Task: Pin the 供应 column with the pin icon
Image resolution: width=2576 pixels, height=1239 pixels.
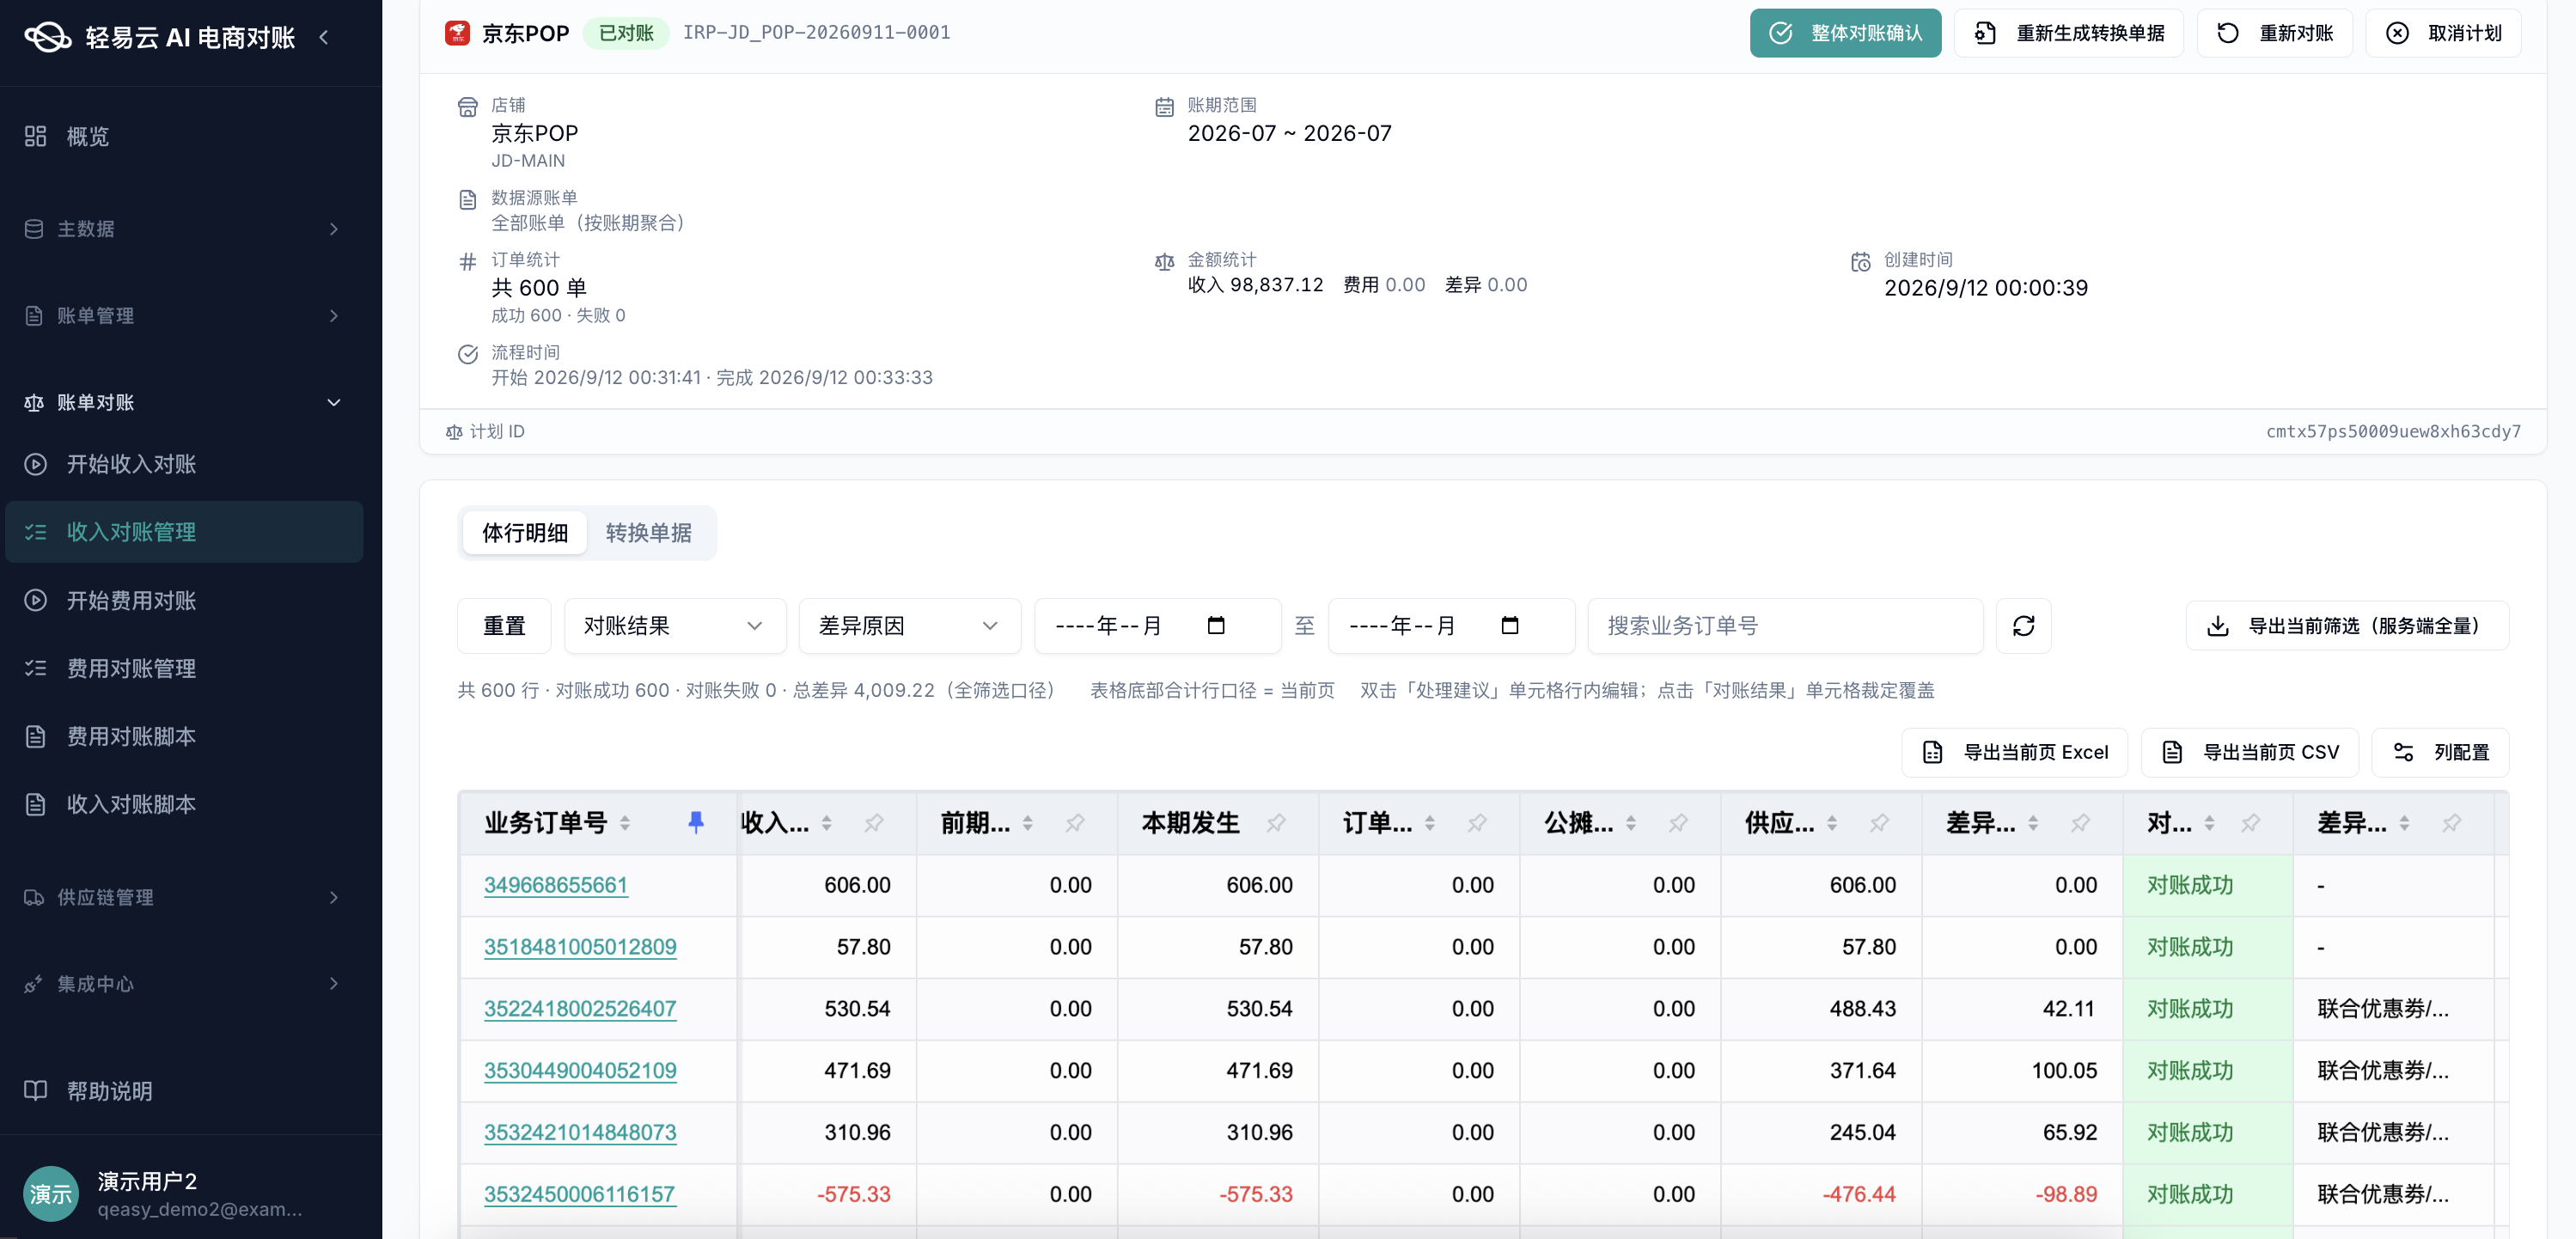Action: 1879,823
